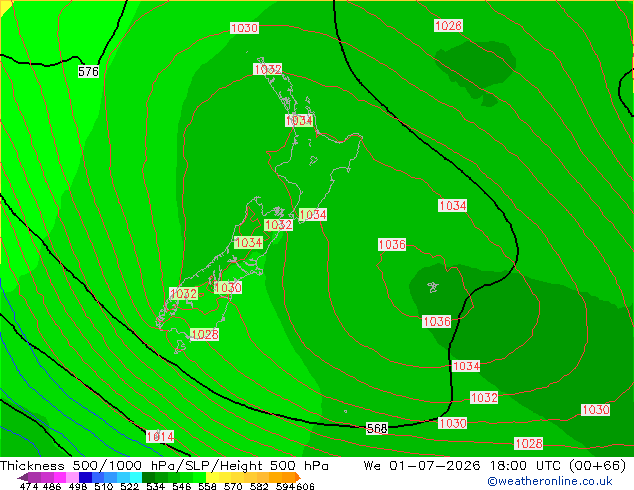This screenshot has width=634, height=490.
Task: Click the '(00+66)' forecast hour text
Action: coord(598,465)
